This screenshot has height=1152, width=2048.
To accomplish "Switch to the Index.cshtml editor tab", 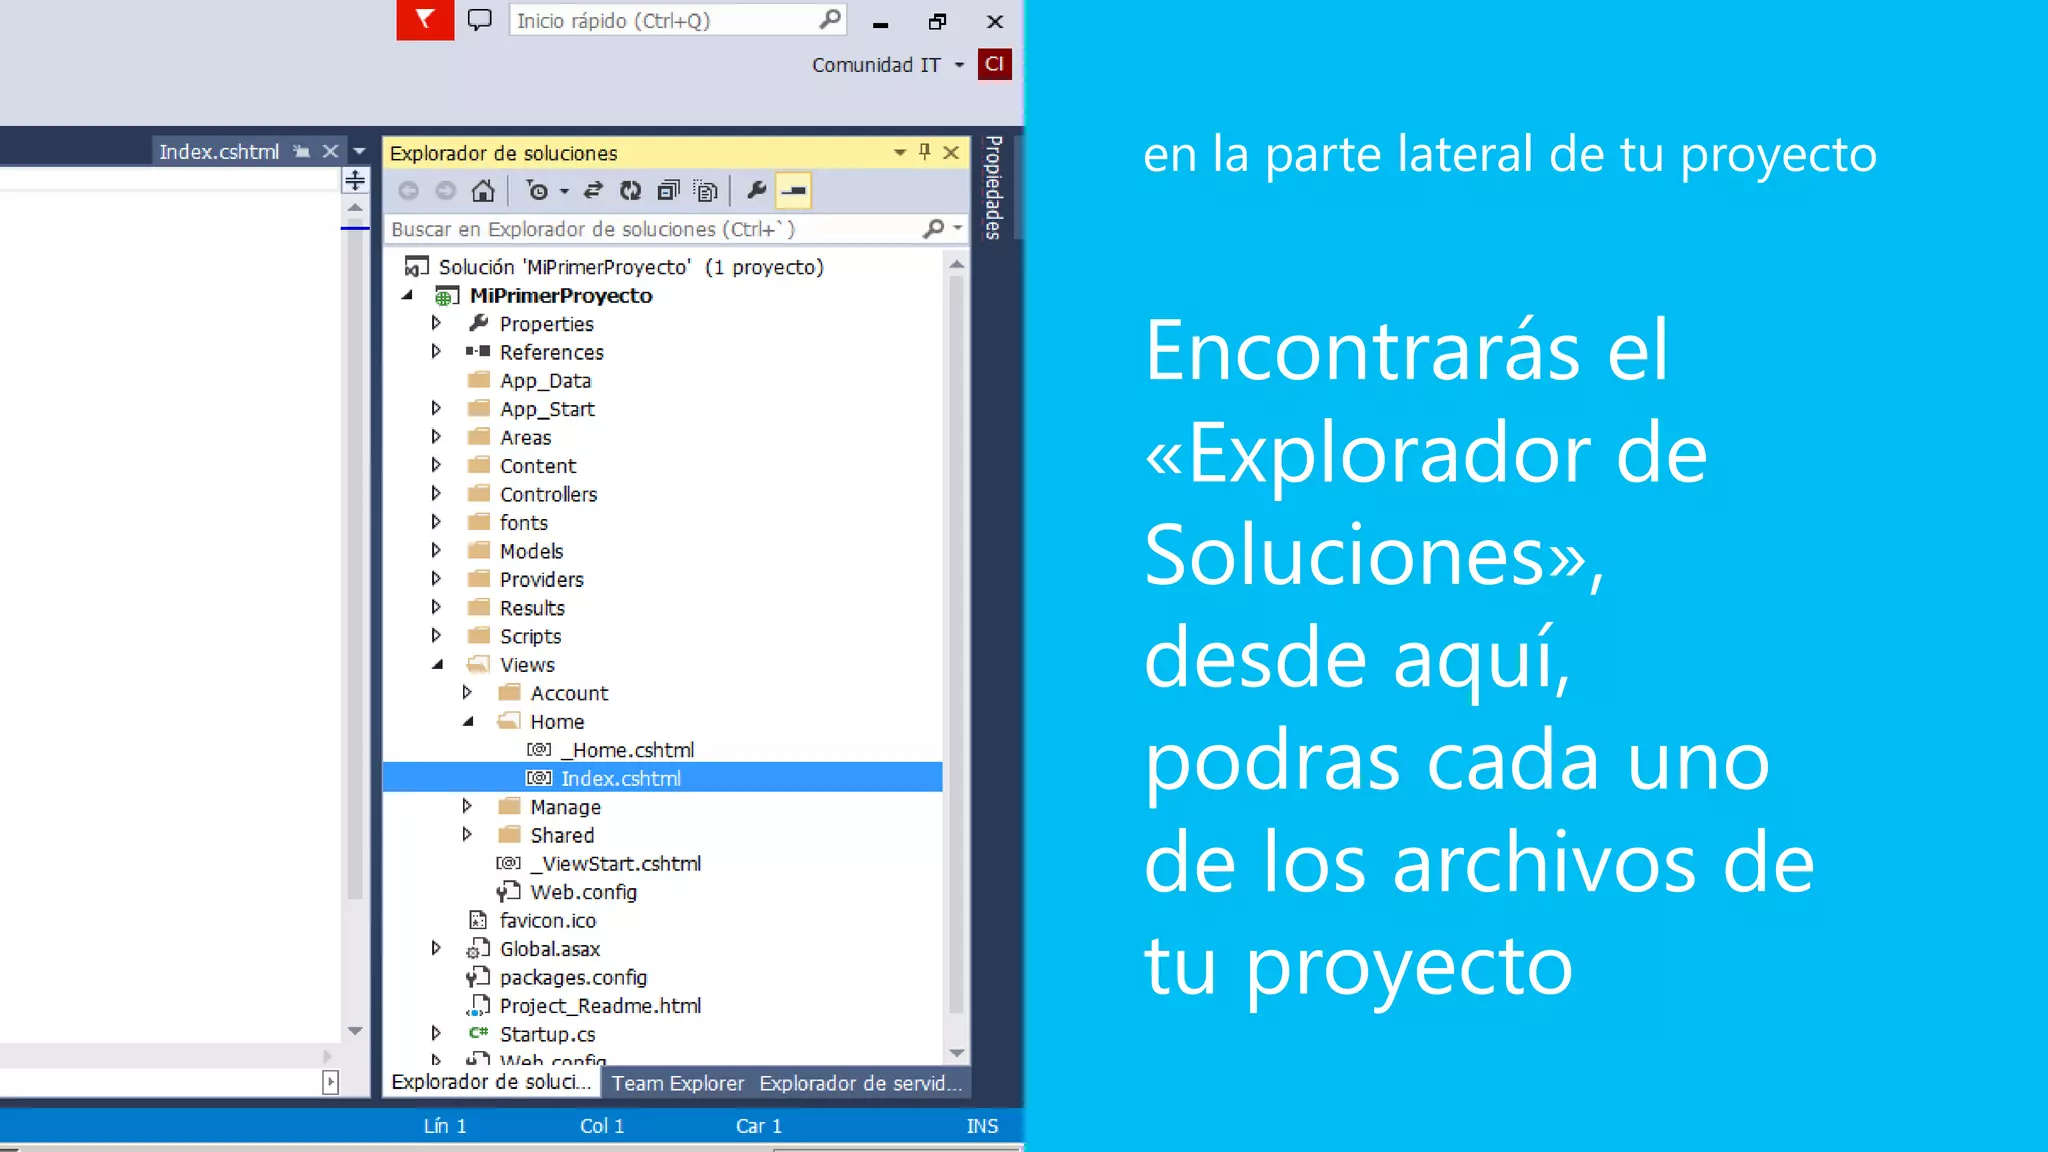I will point(219,151).
